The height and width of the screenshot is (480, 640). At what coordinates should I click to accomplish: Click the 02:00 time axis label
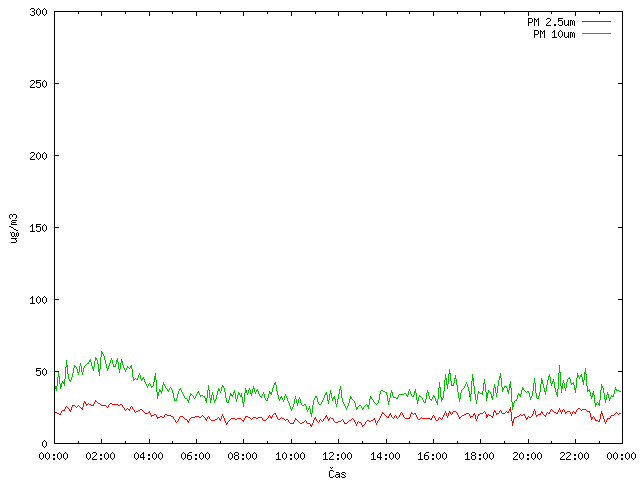[101, 456]
